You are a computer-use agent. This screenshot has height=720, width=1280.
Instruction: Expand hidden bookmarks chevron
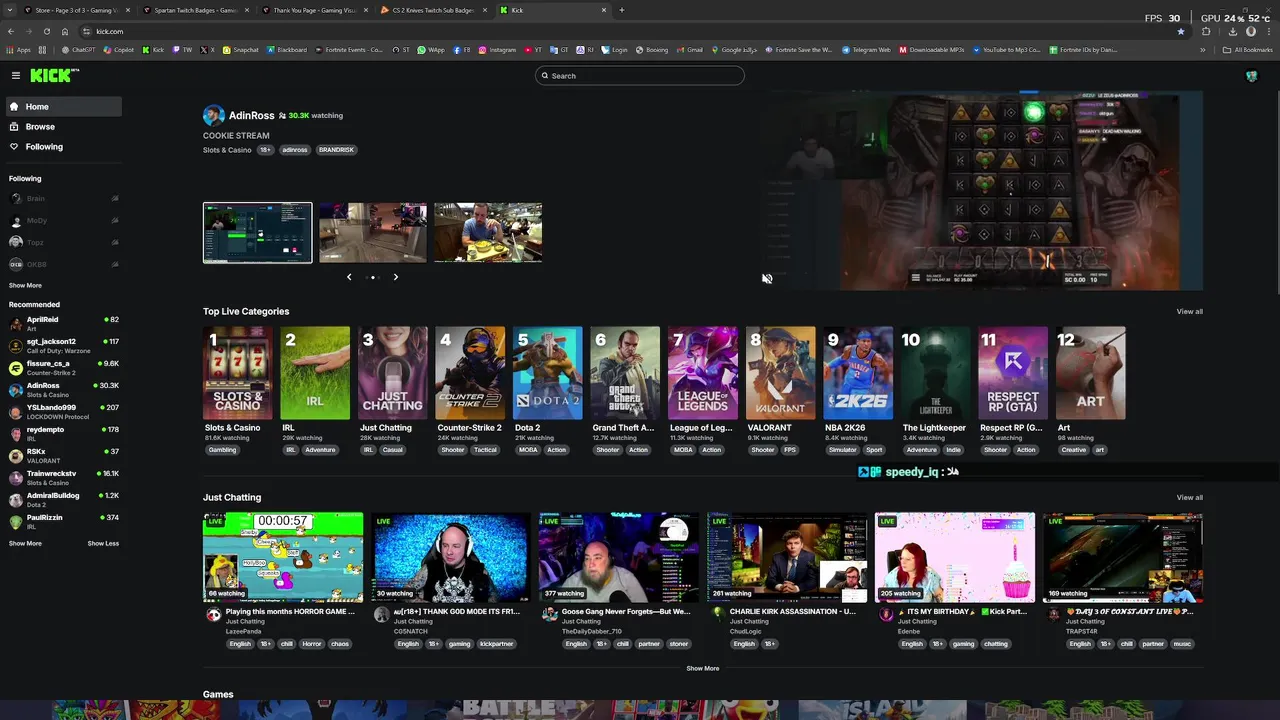point(1202,49)
